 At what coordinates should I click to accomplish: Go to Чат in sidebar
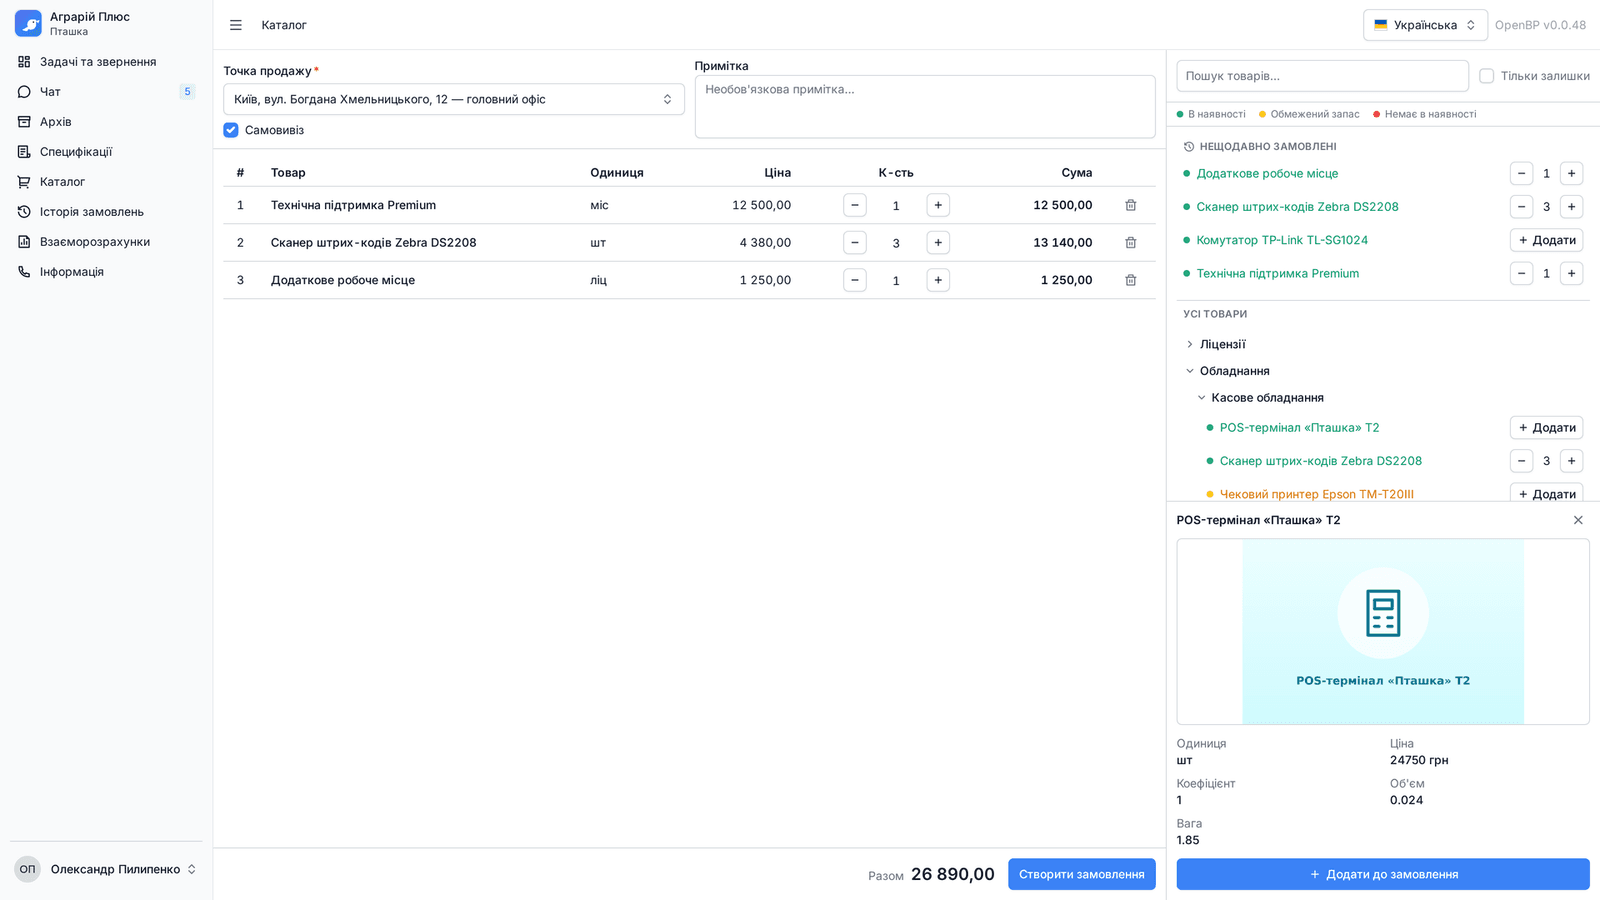50,92
